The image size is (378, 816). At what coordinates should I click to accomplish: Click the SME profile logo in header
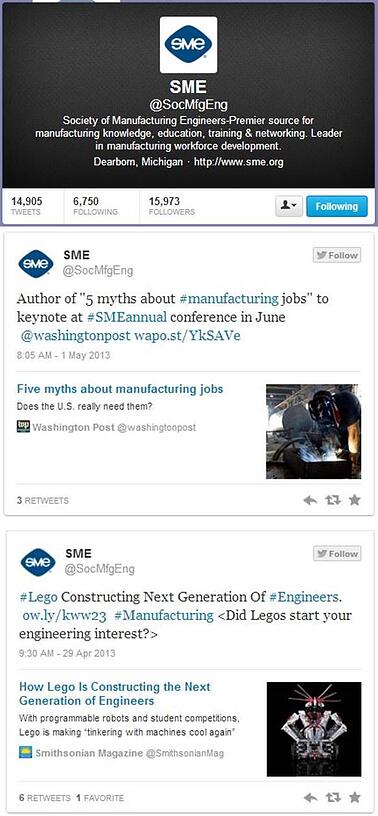[188, 45]
